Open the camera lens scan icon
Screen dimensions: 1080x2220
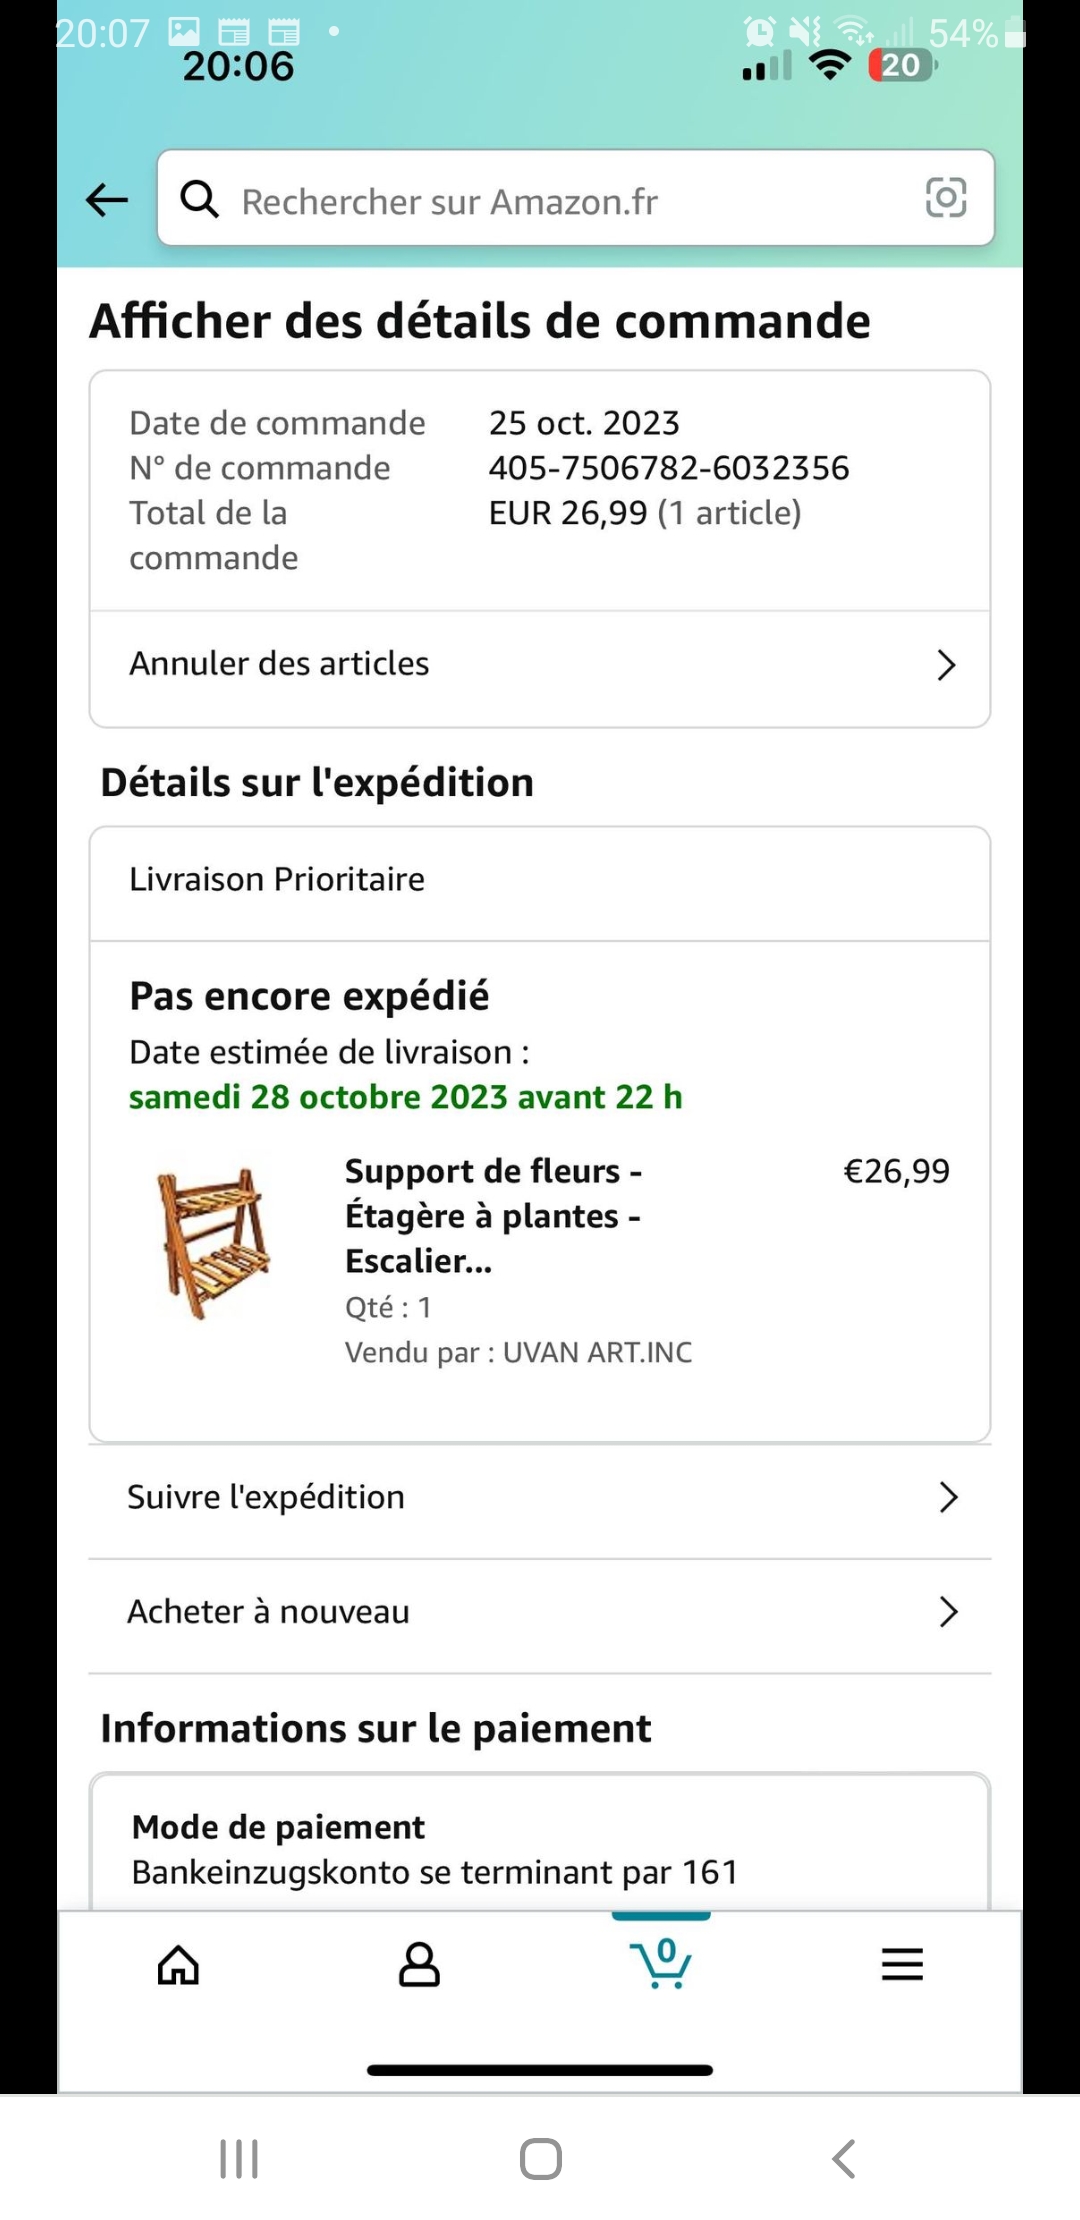tap(945, 198)
